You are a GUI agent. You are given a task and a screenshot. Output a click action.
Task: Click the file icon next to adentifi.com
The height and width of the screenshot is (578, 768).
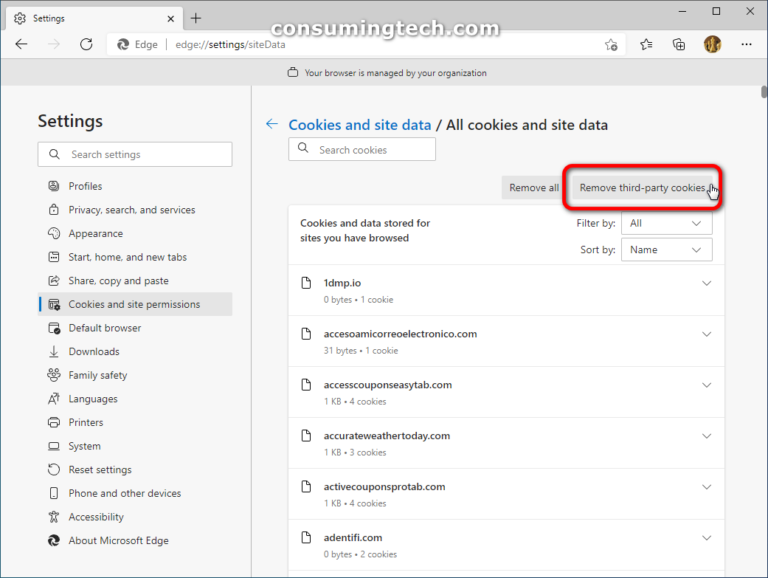pos(306,538)
